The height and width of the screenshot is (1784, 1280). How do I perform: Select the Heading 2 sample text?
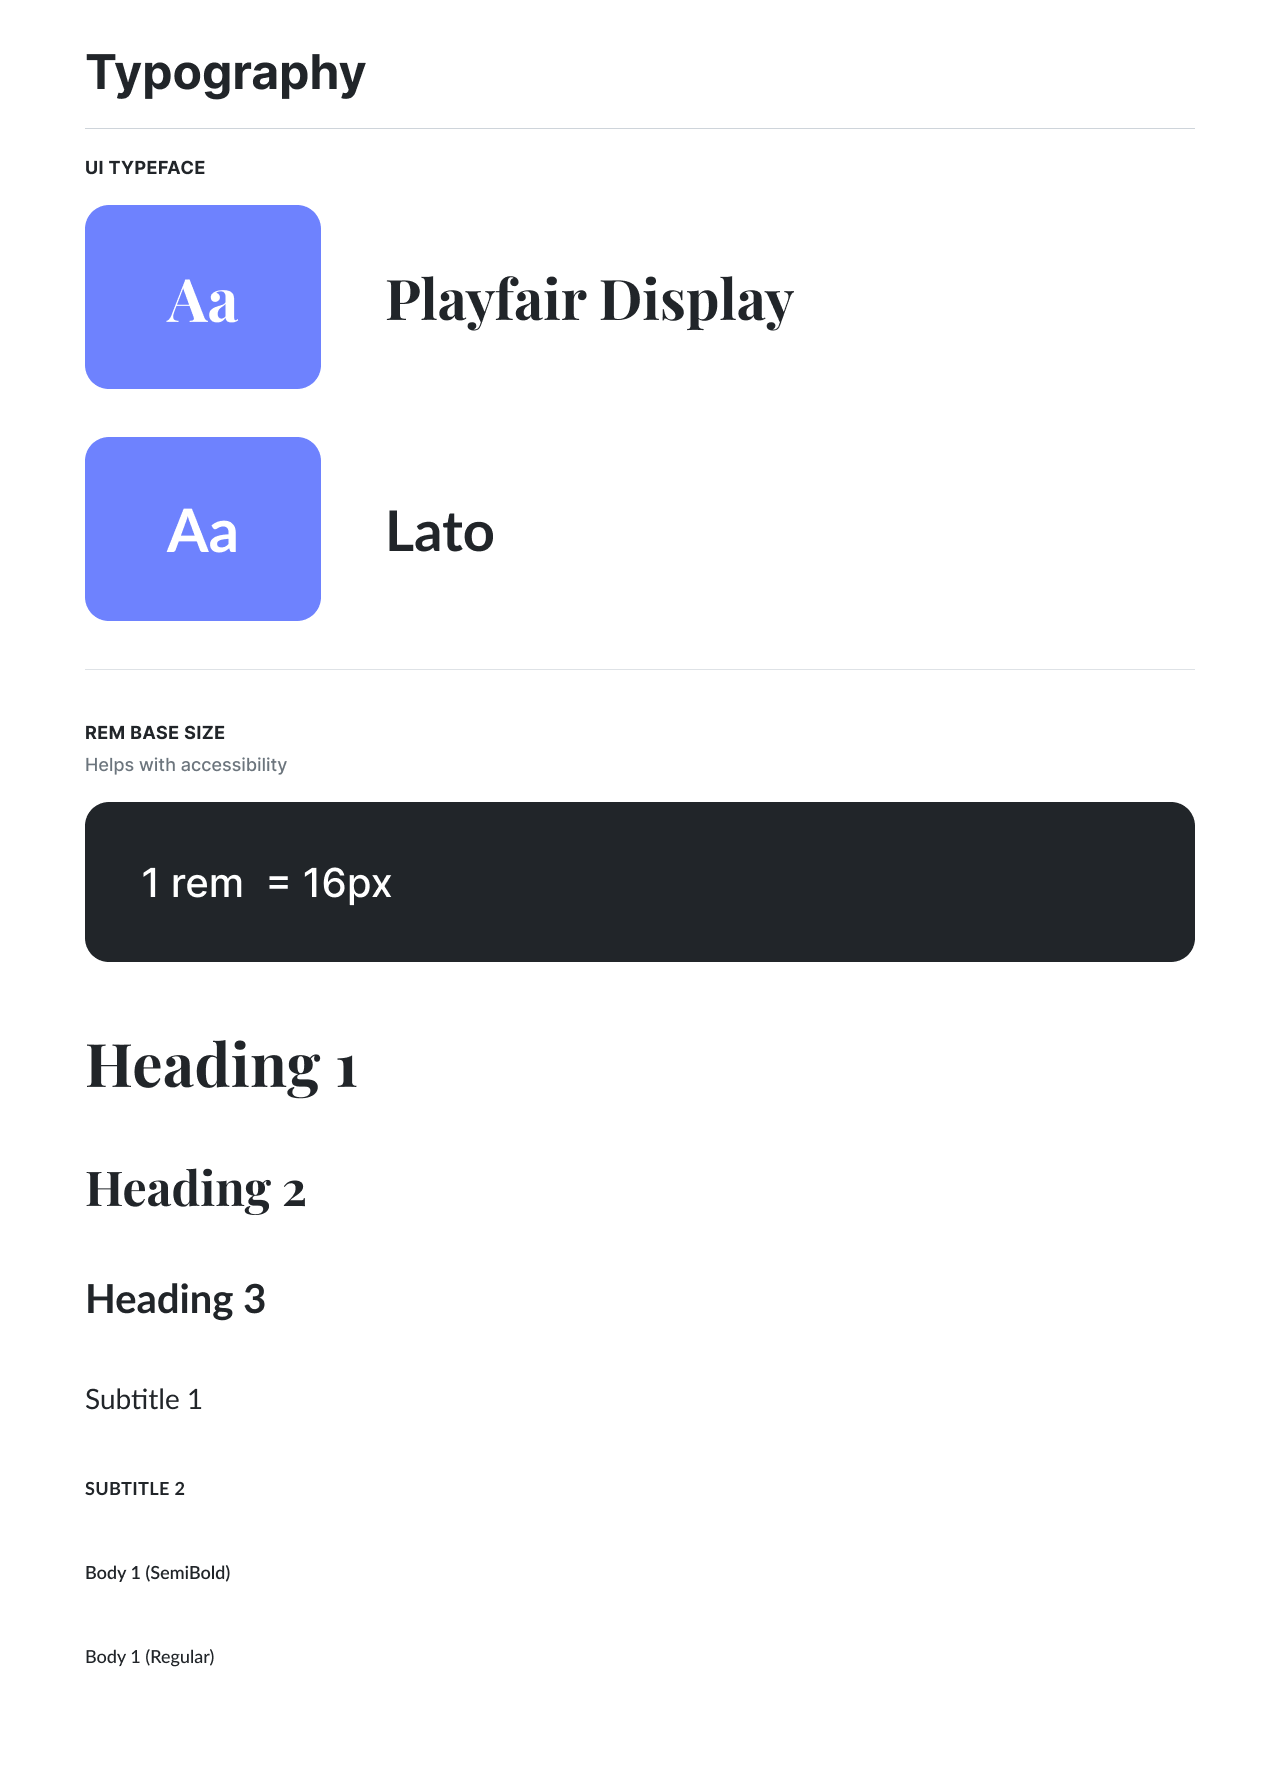[196, 1190]
